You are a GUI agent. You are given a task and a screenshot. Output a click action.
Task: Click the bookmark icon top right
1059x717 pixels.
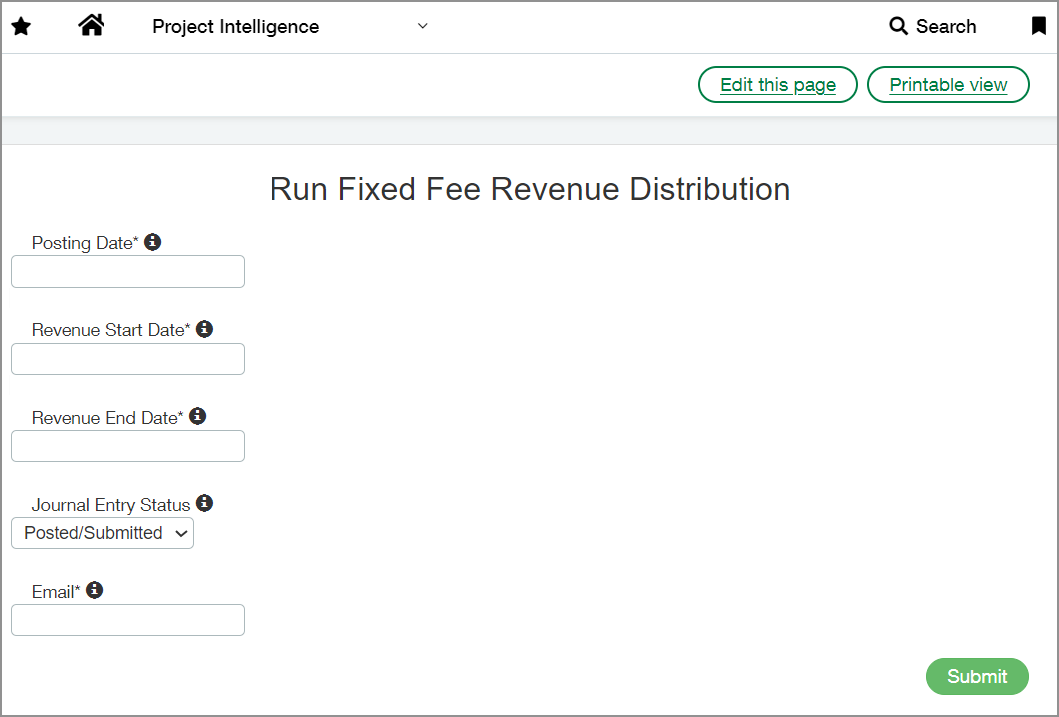tap(1039, 26)
